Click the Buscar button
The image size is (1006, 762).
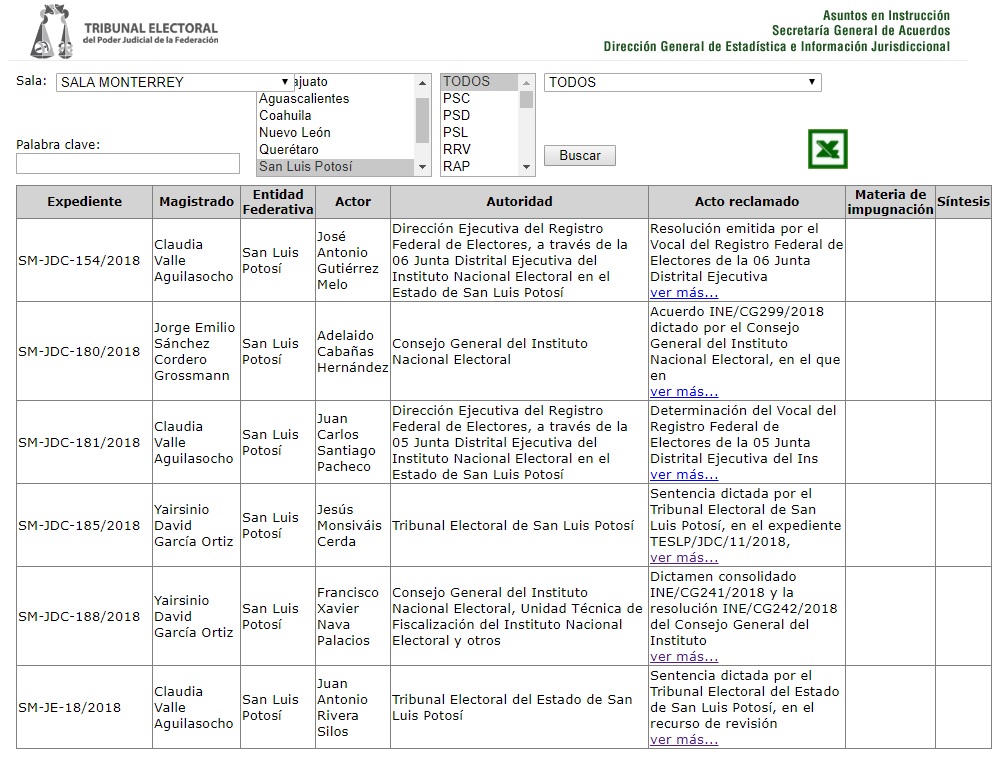580,155
